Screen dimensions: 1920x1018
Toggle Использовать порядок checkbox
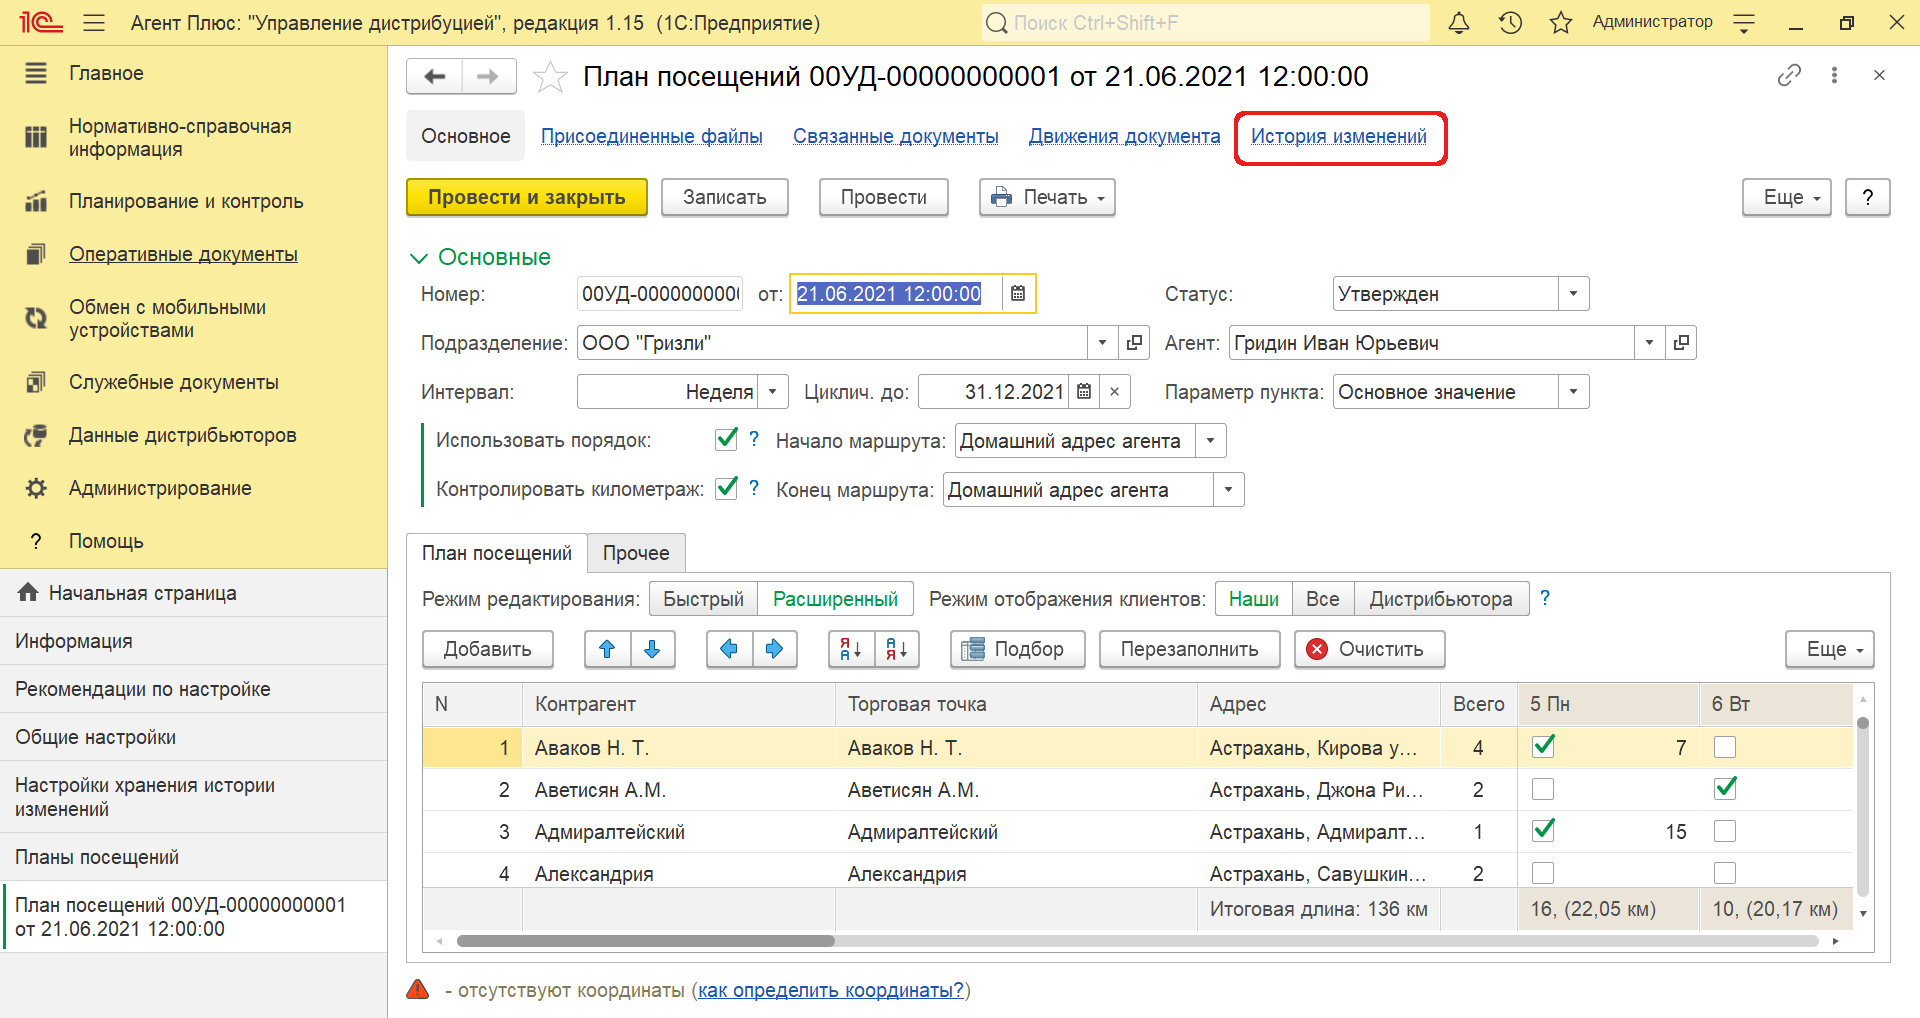(x=727, y=439)
